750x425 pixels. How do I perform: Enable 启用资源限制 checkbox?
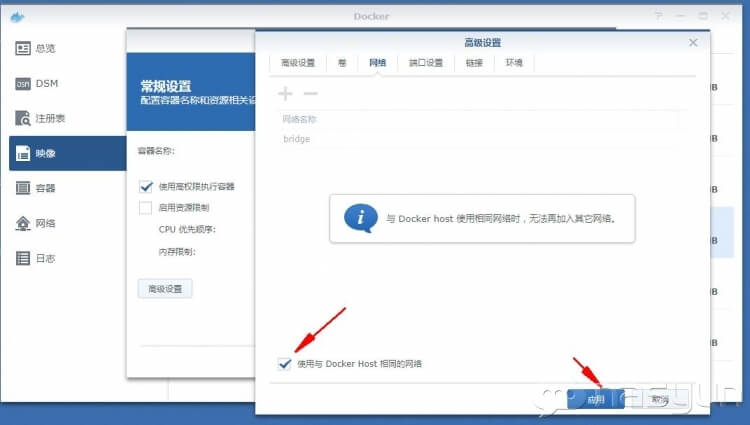[x=145, y=207]
